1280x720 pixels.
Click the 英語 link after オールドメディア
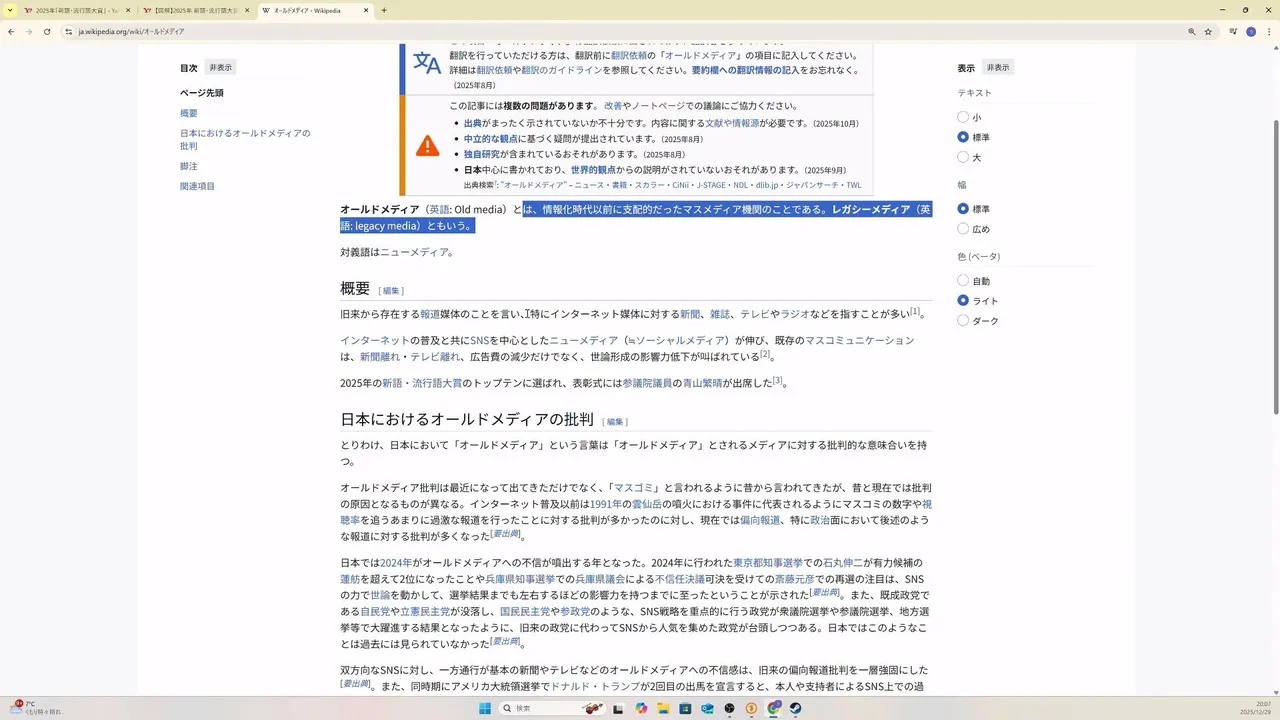pyautogui.click(x=438, y=210)
